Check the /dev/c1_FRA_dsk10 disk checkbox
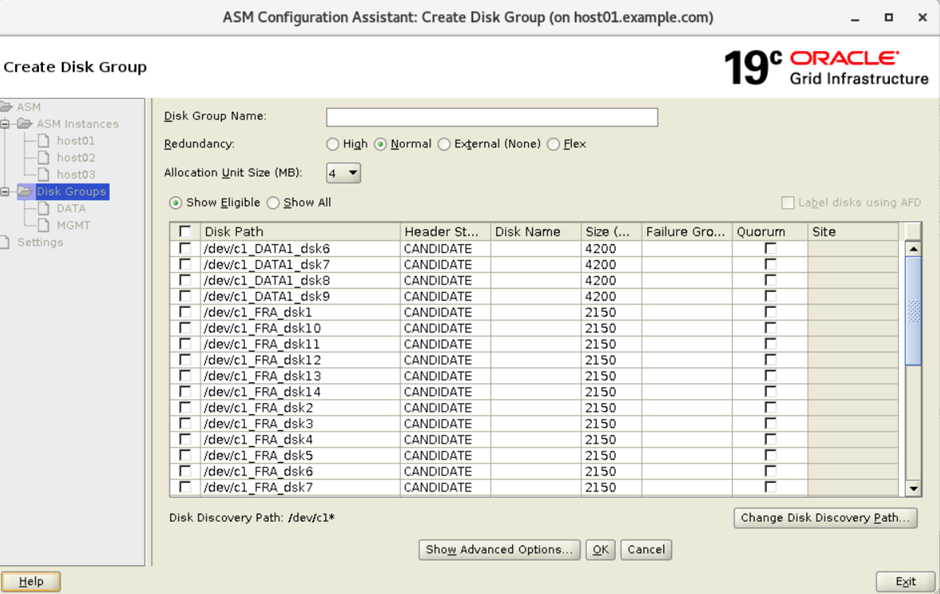Viewport: 940px width, 594px height. coord(185,328)
